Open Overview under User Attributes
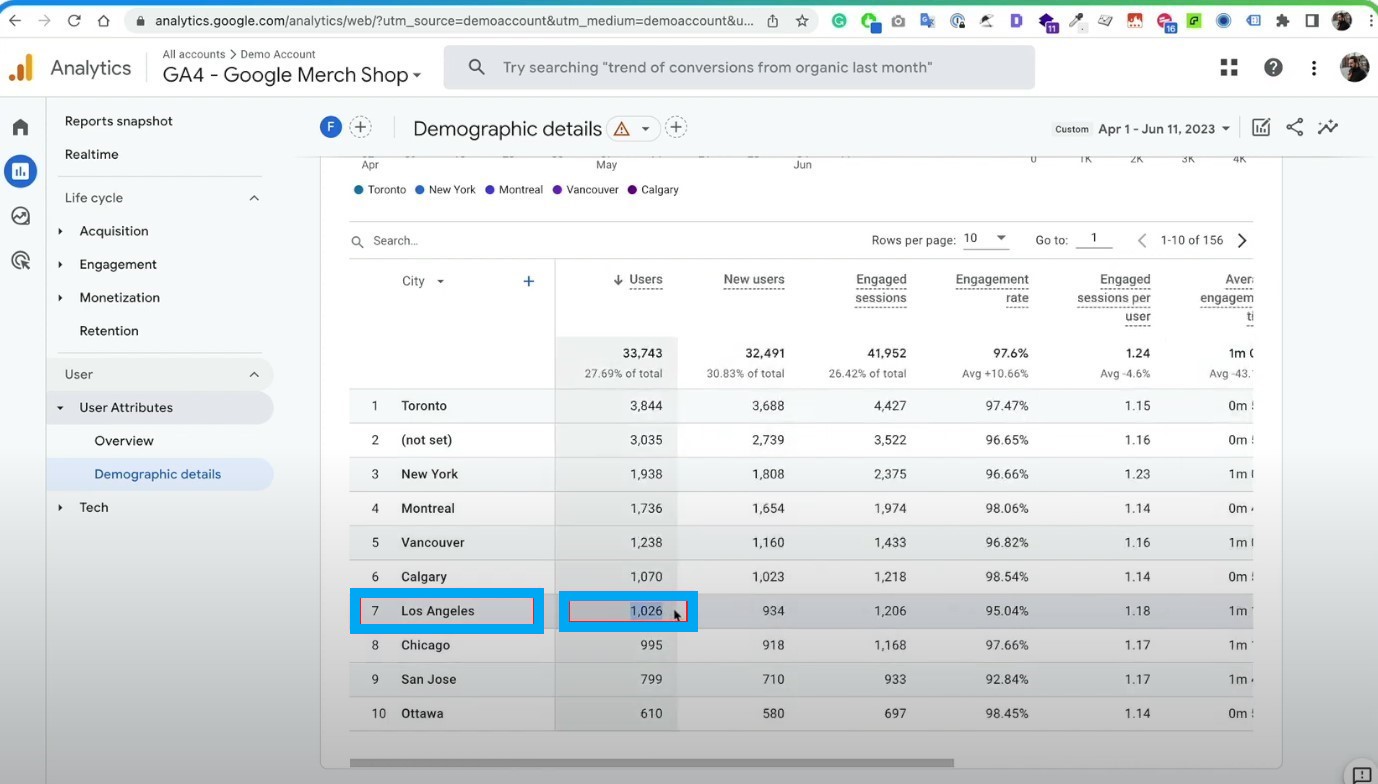 (123, 441)
